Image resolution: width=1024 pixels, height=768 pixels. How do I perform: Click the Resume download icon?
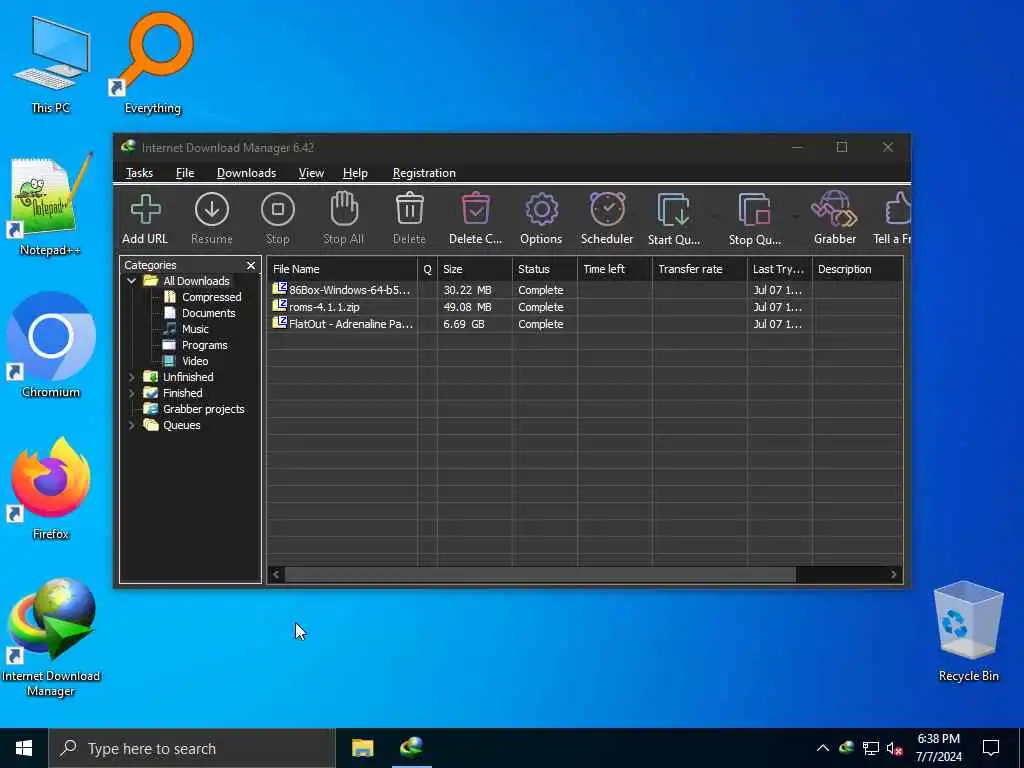(x=212, y=210)
